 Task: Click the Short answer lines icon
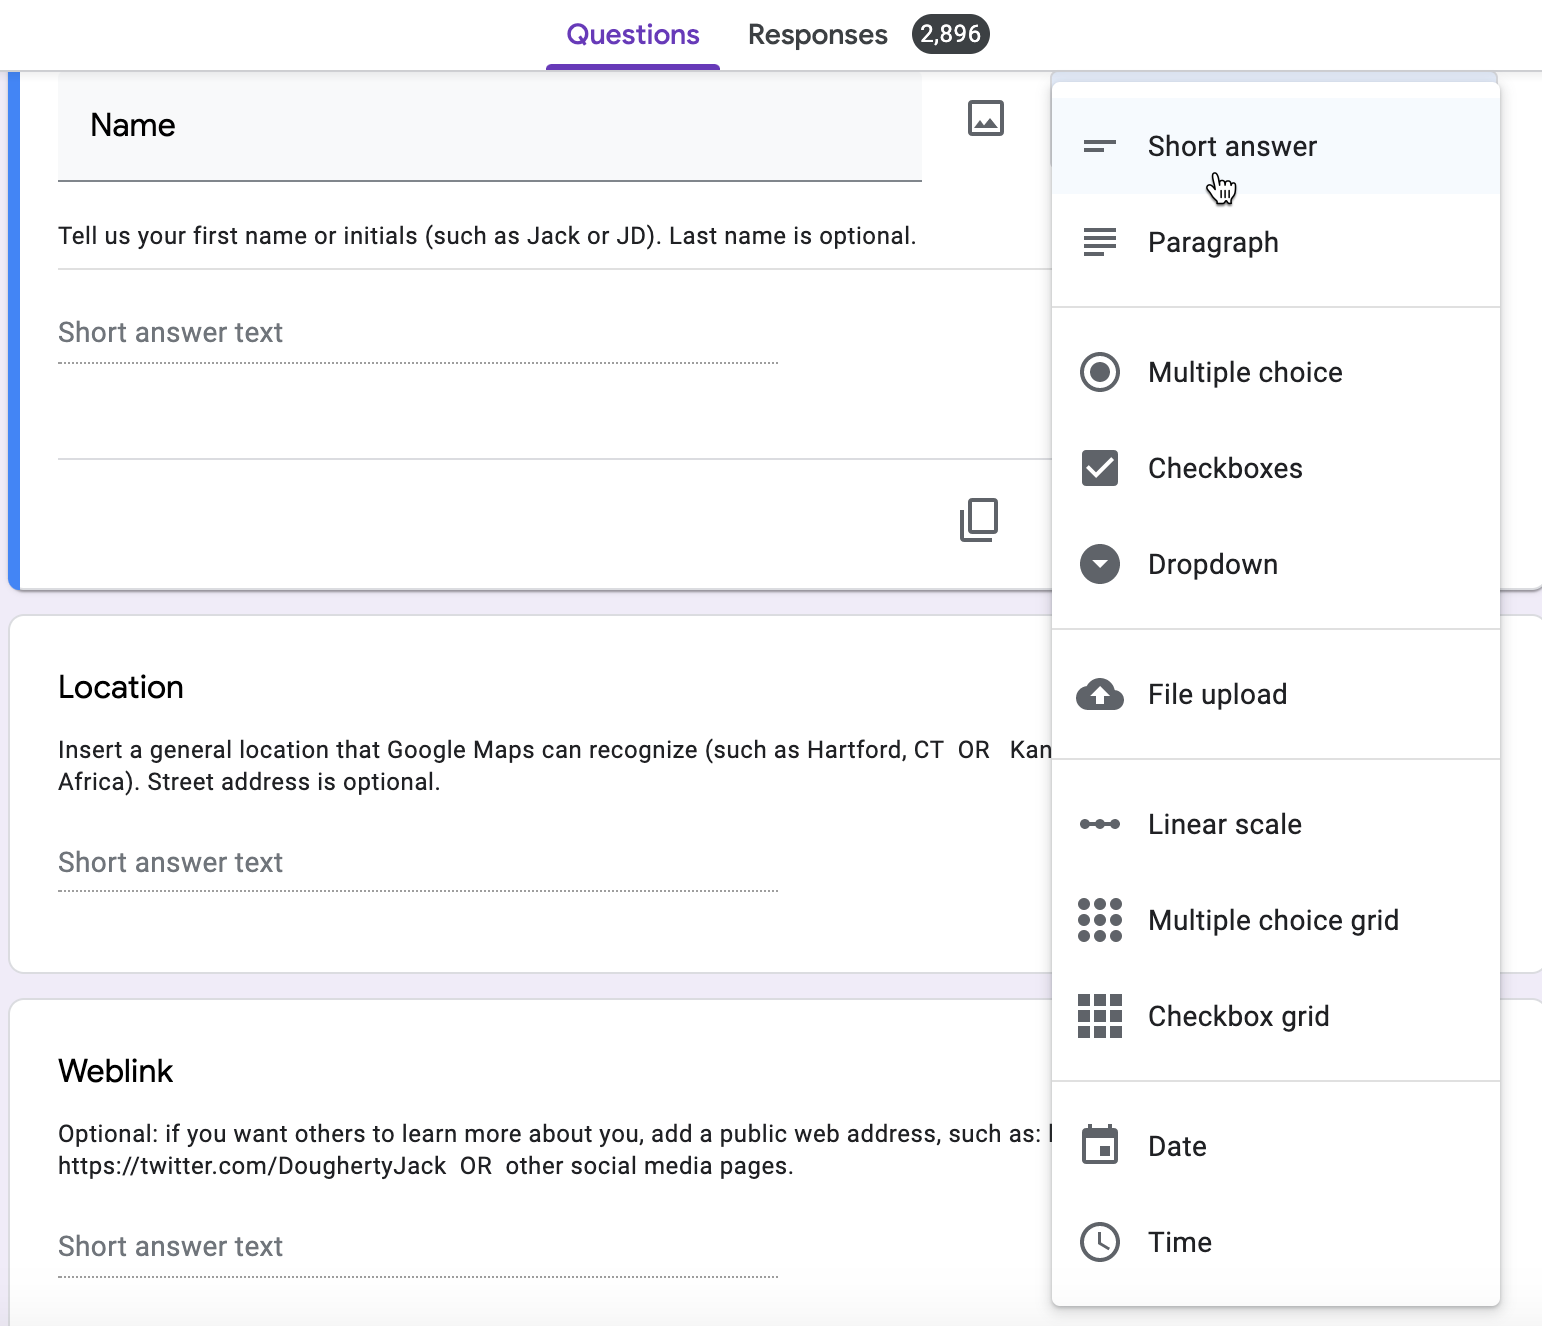click(x=1100, y=146)
